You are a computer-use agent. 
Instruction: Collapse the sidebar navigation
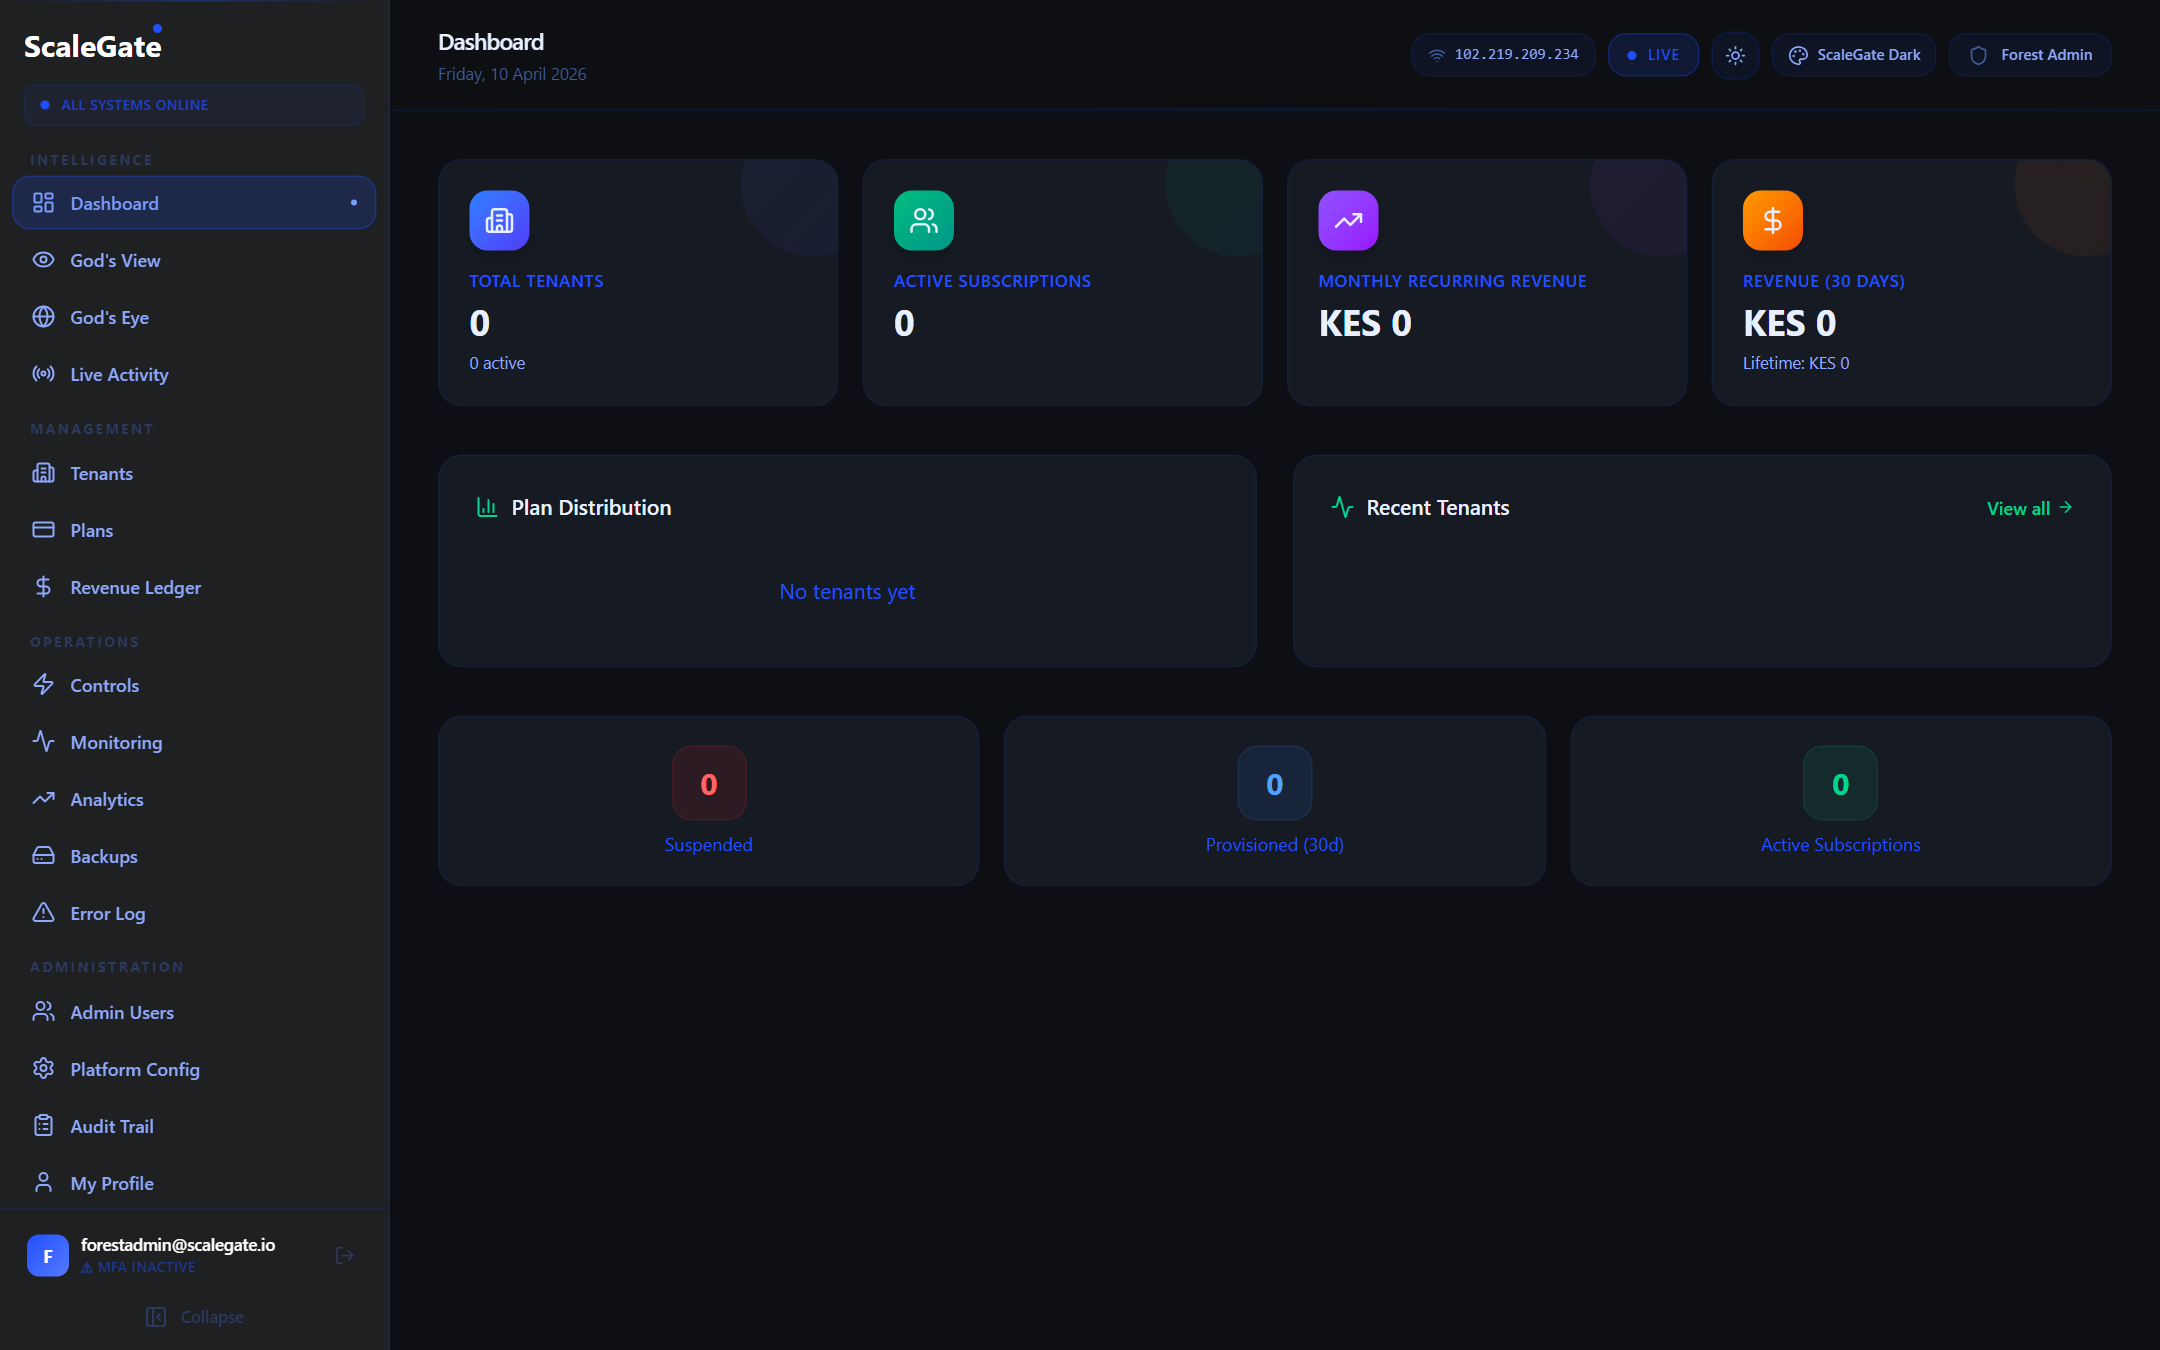(196, 1316)
